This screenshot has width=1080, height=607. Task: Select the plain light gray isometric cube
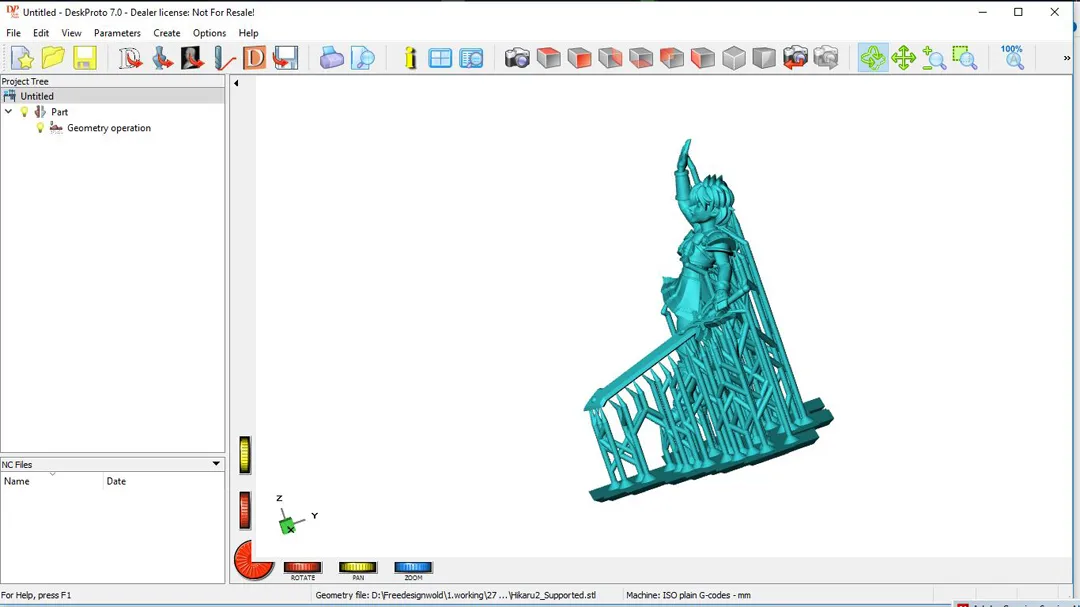734,58
